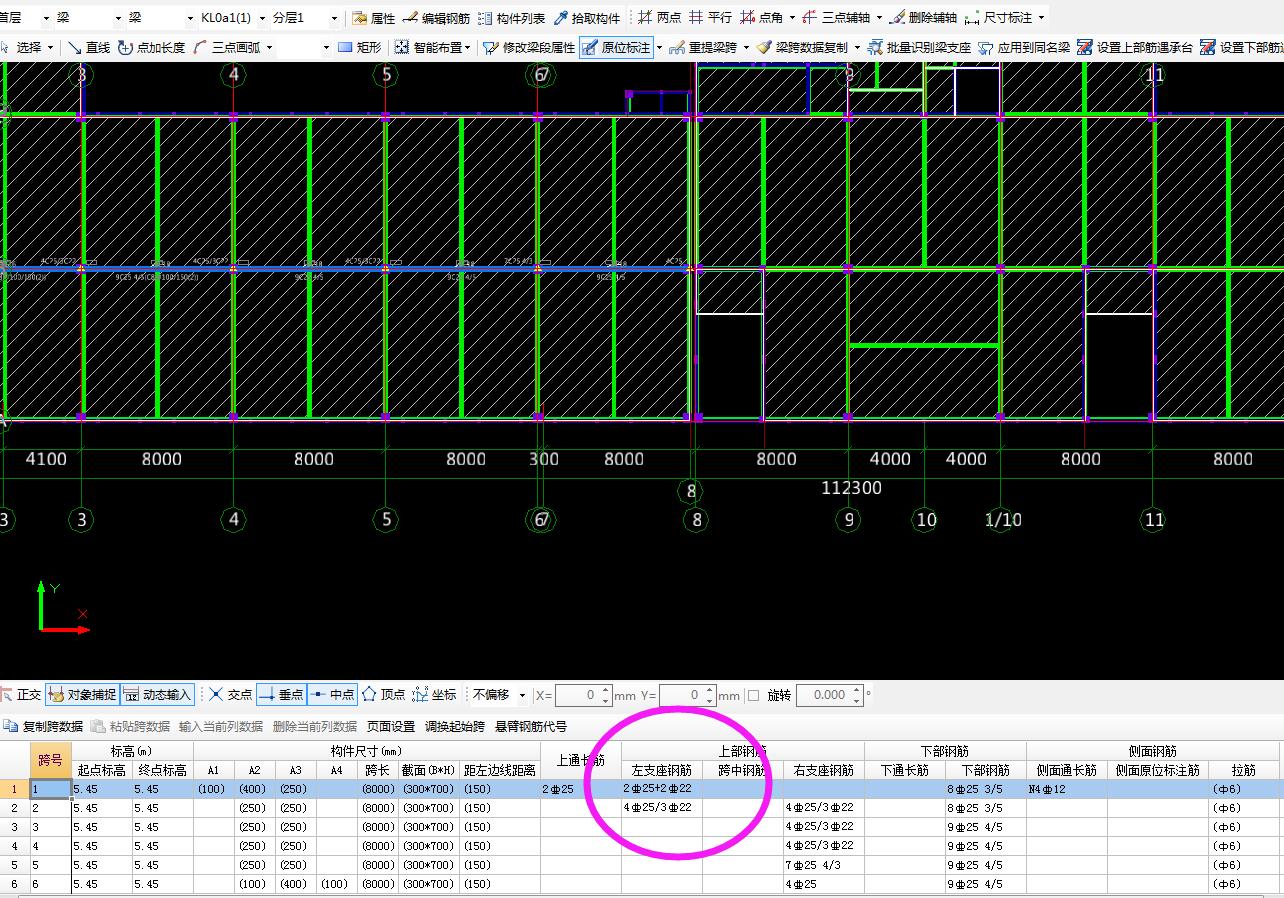Toggle 正交 orthogonal mode

21,694
